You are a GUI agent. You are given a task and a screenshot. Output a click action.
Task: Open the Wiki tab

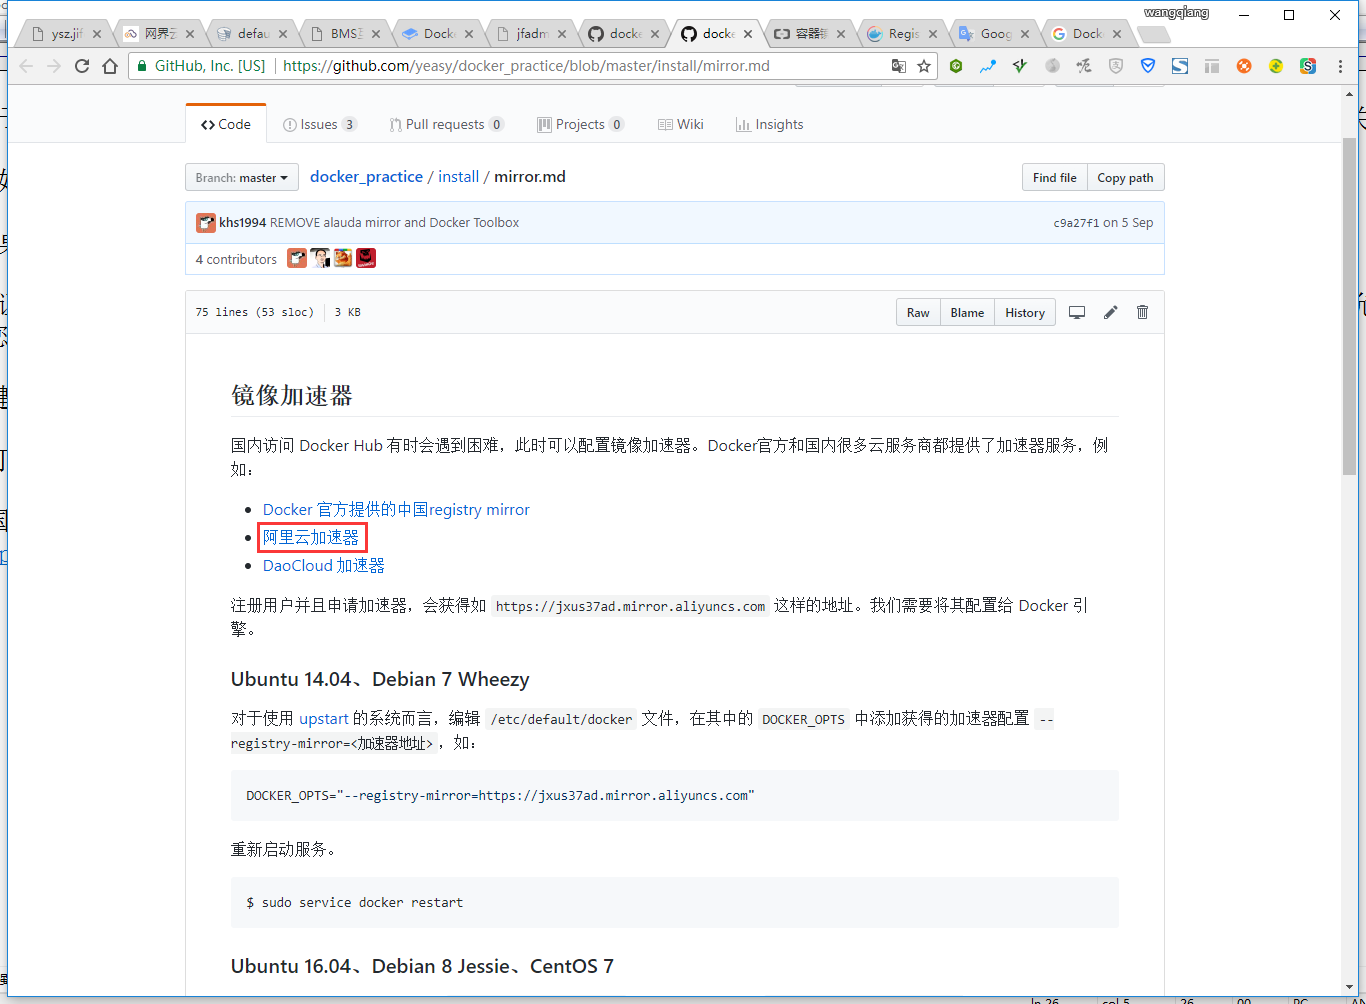coord(681,124)
